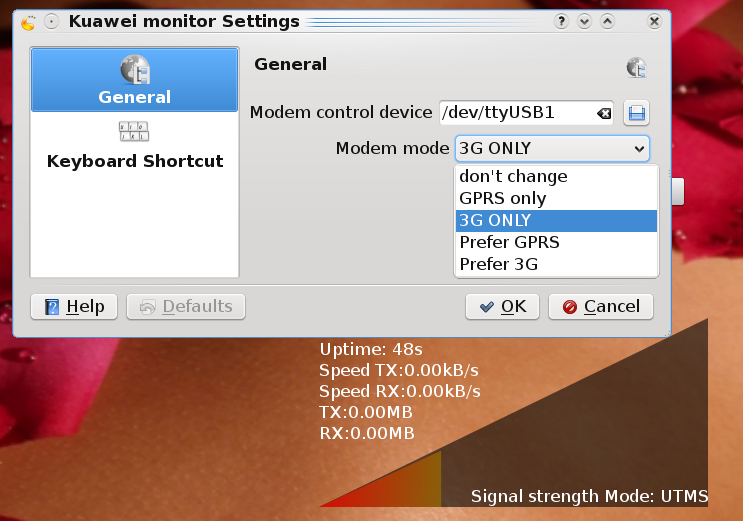
Task: Click the "TX:0.00MB" widget text
Action: [366, 412]
